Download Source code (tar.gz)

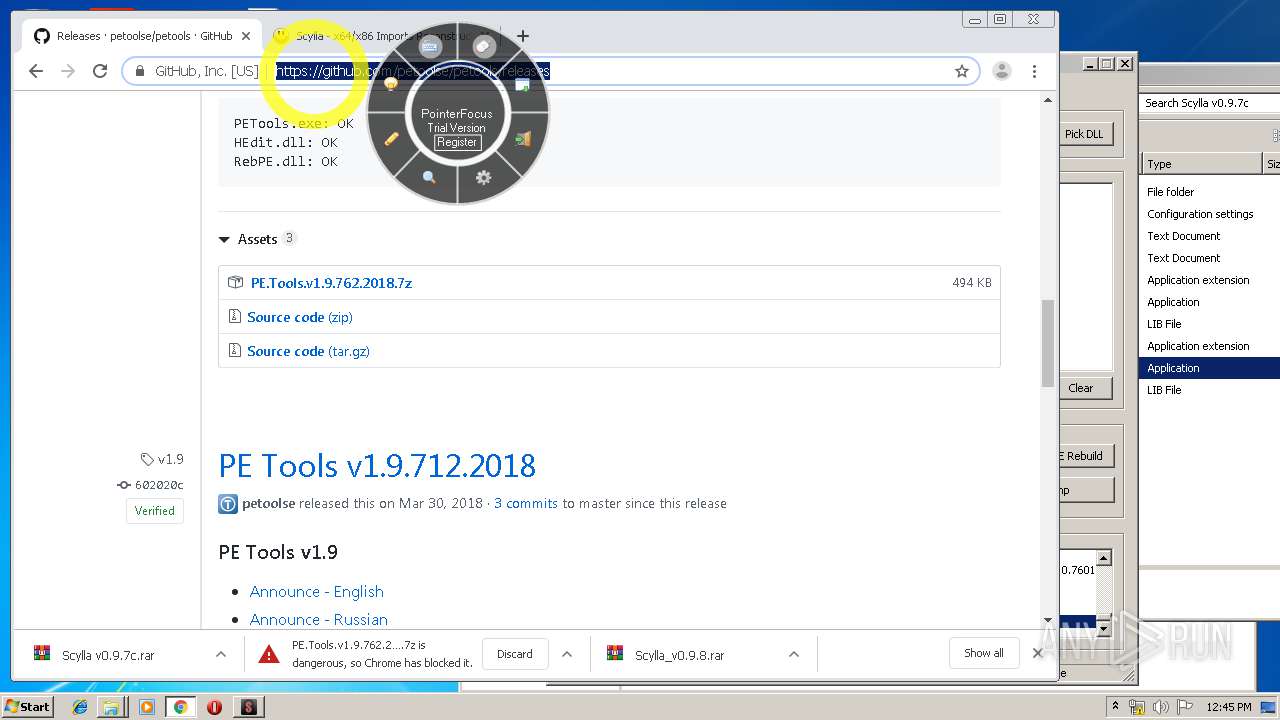click(308, 351)
